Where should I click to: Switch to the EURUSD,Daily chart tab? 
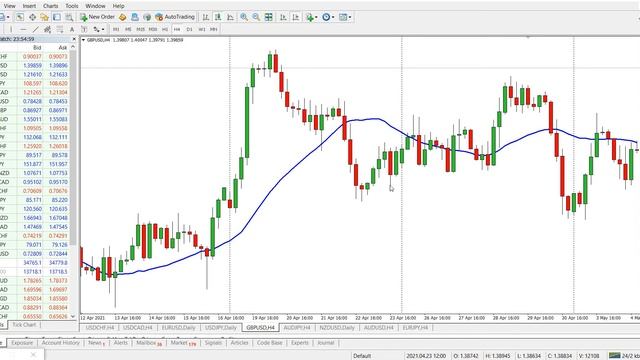coord(178,328)
